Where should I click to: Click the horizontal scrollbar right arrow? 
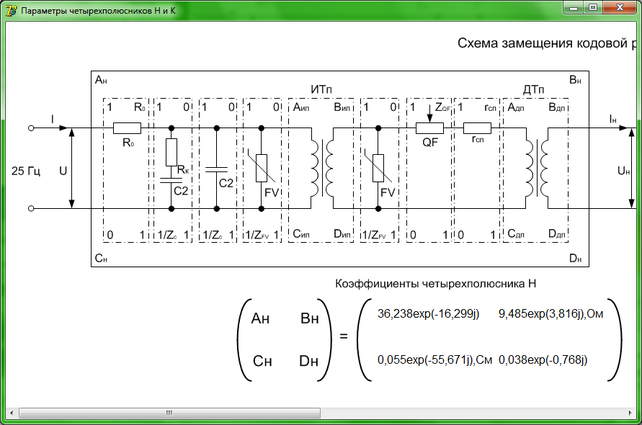[631, 412]
